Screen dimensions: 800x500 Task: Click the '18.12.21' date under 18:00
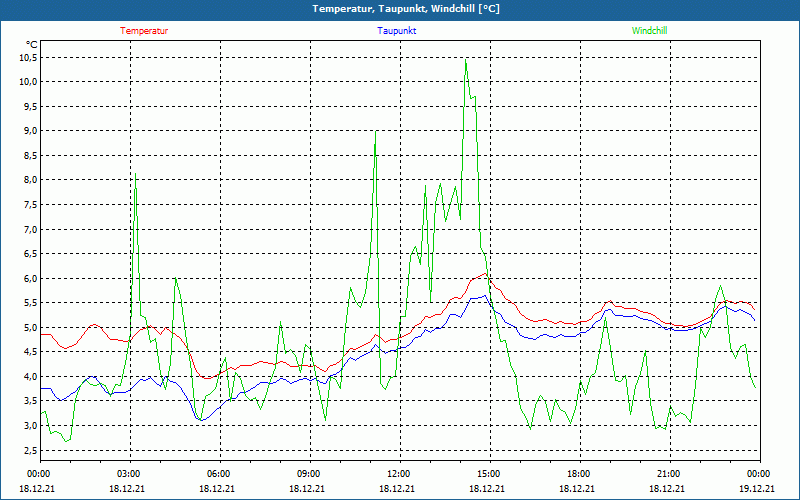577,488
